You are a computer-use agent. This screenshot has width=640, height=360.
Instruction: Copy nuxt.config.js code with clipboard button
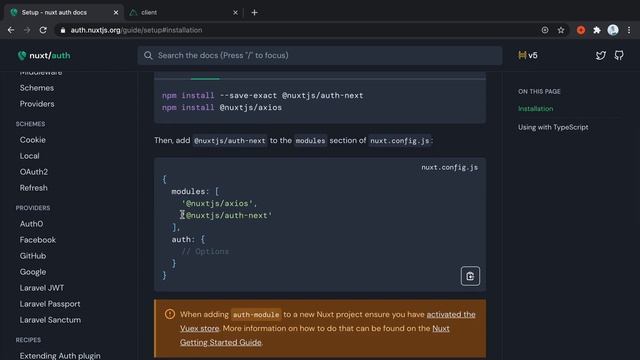[x=470, y=276]
